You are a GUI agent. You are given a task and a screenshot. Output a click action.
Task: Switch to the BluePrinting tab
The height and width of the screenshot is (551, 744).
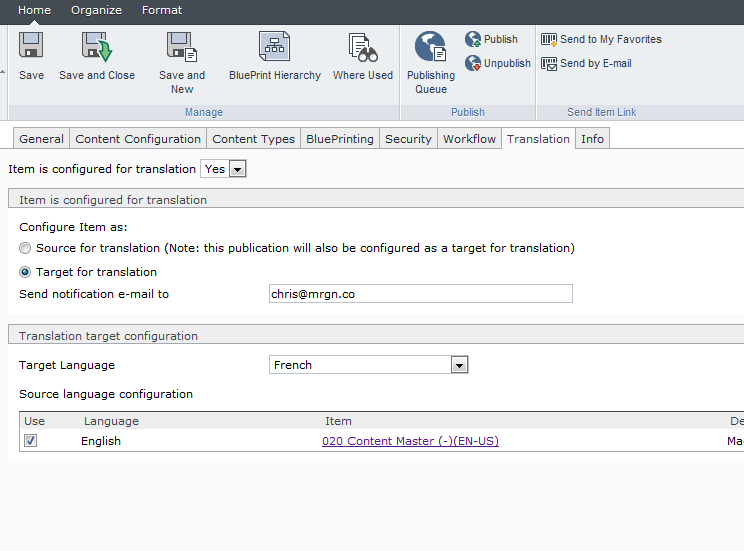[x=340, y=139]
